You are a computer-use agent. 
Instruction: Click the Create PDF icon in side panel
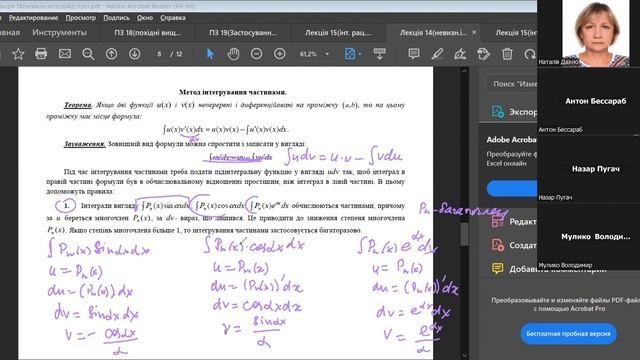(x=498, y=245)
